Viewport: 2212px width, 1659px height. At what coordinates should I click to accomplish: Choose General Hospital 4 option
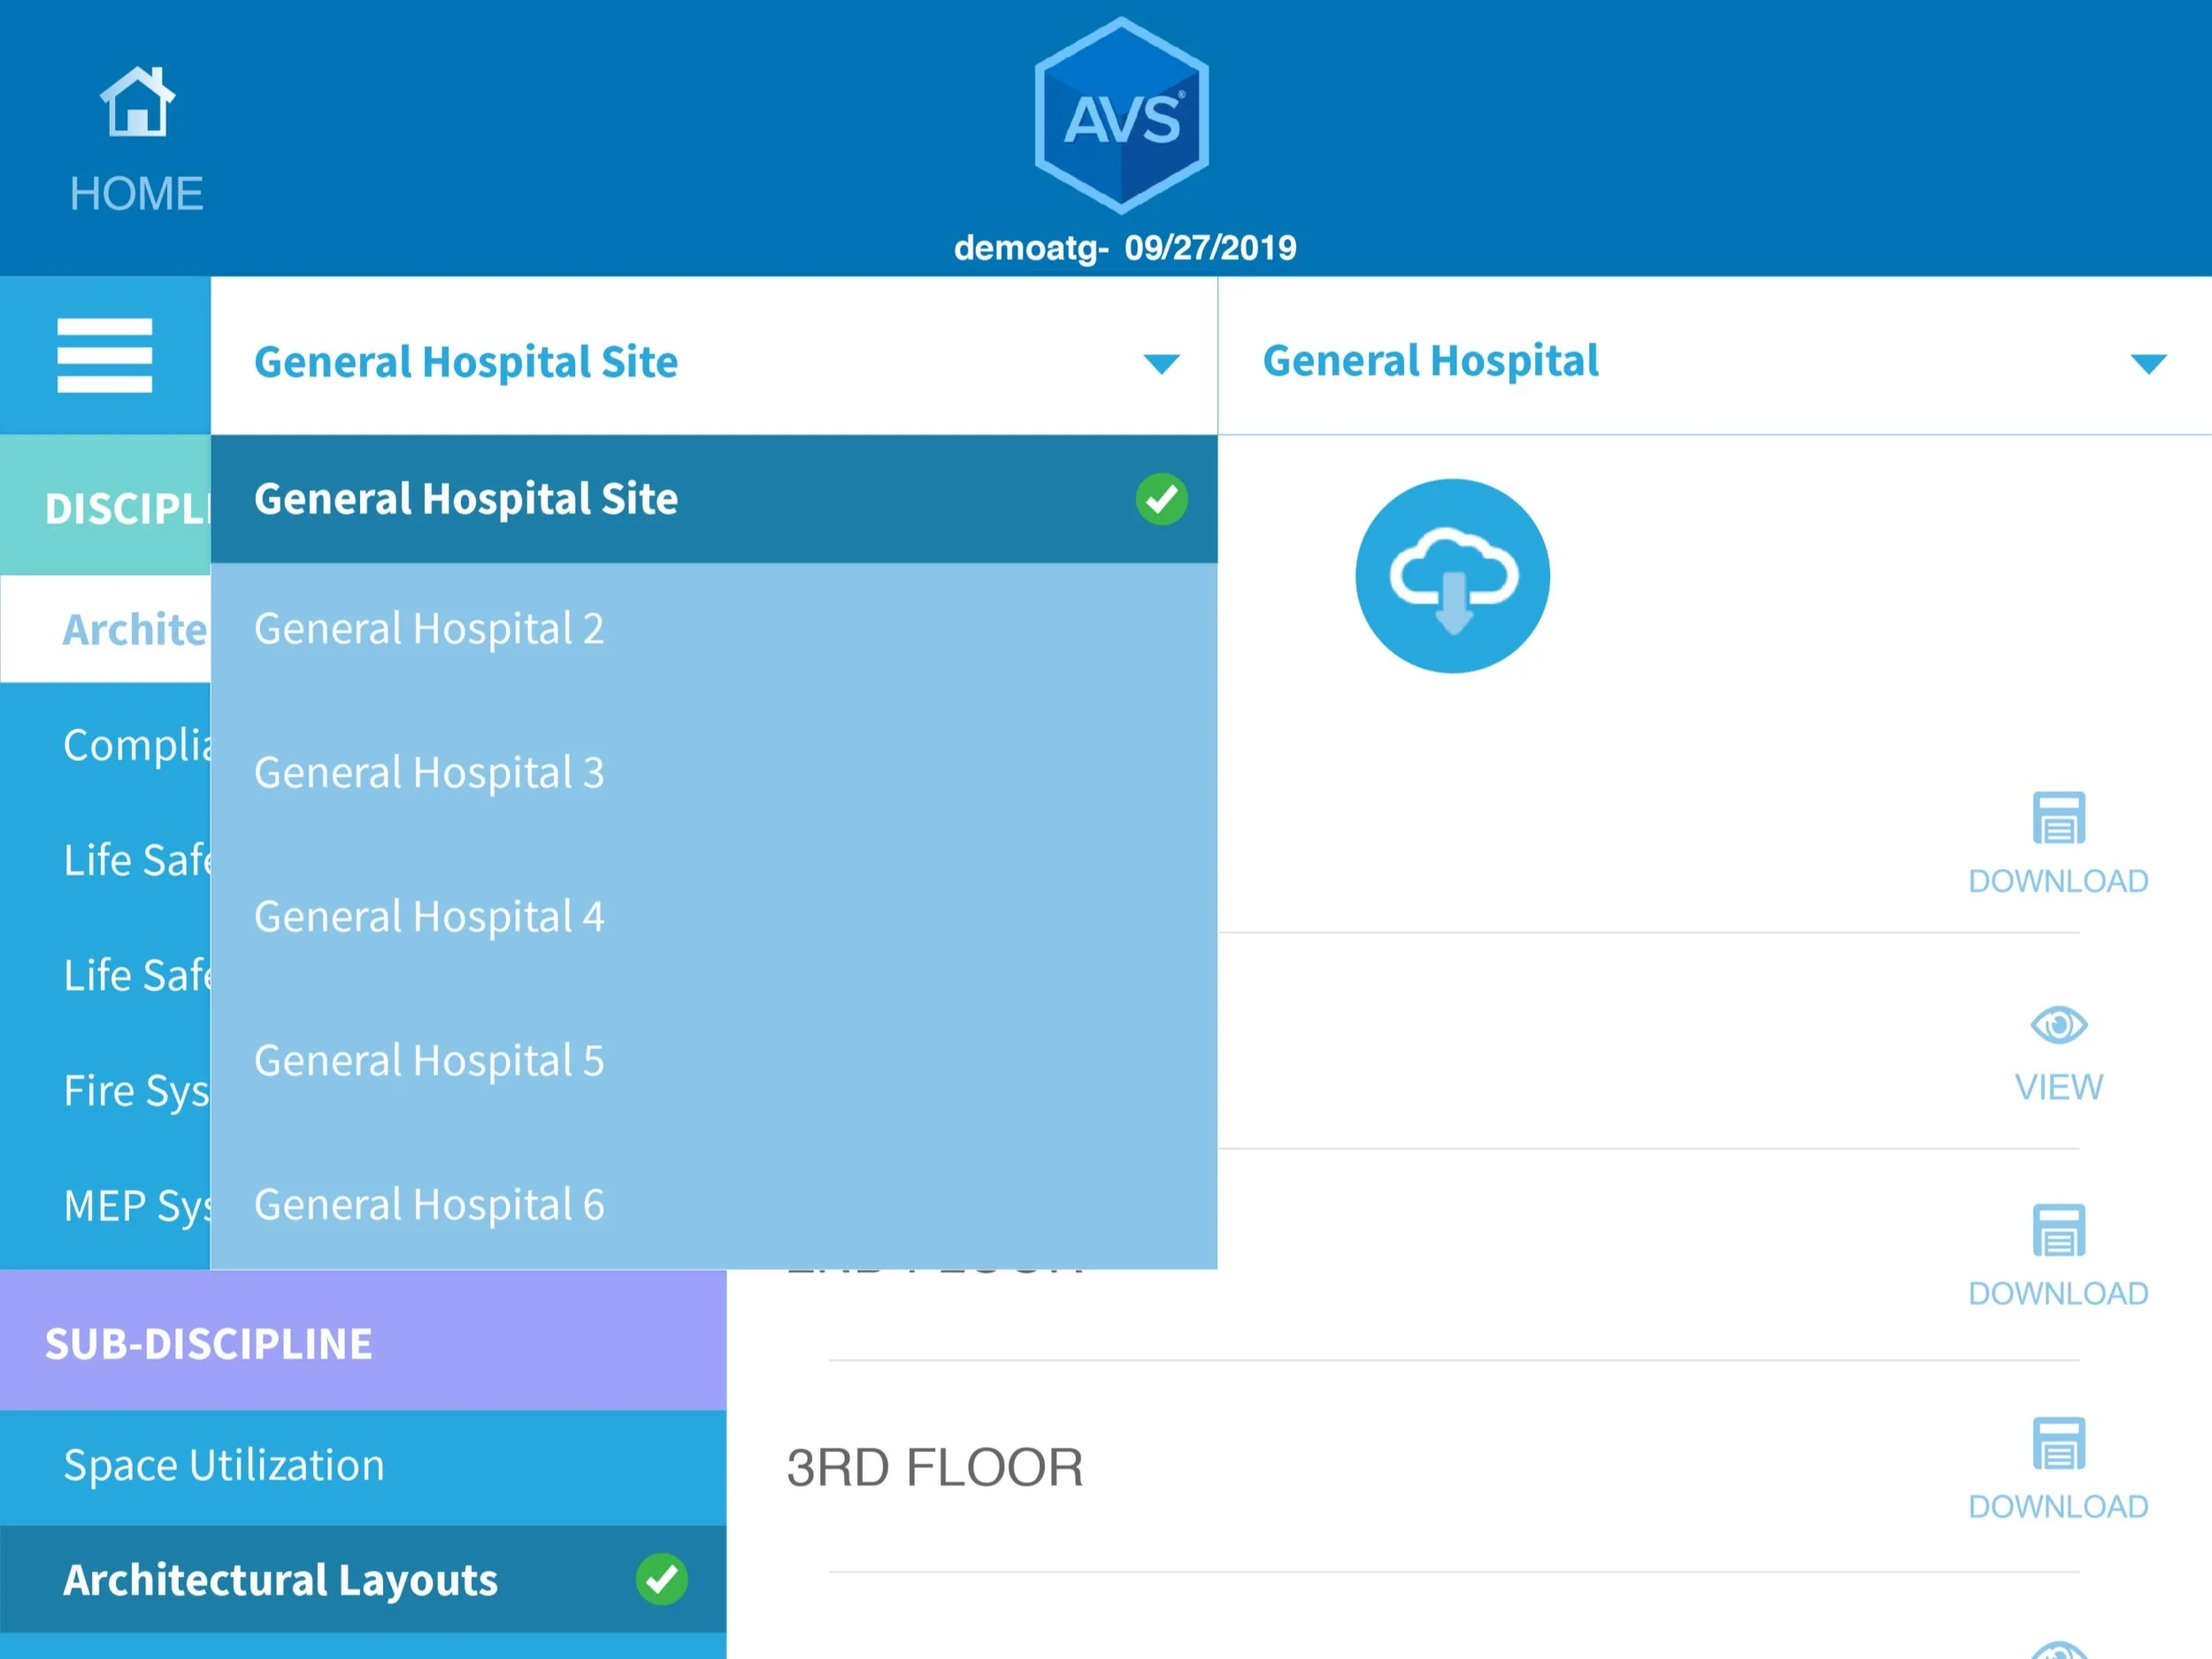point(429,917)
